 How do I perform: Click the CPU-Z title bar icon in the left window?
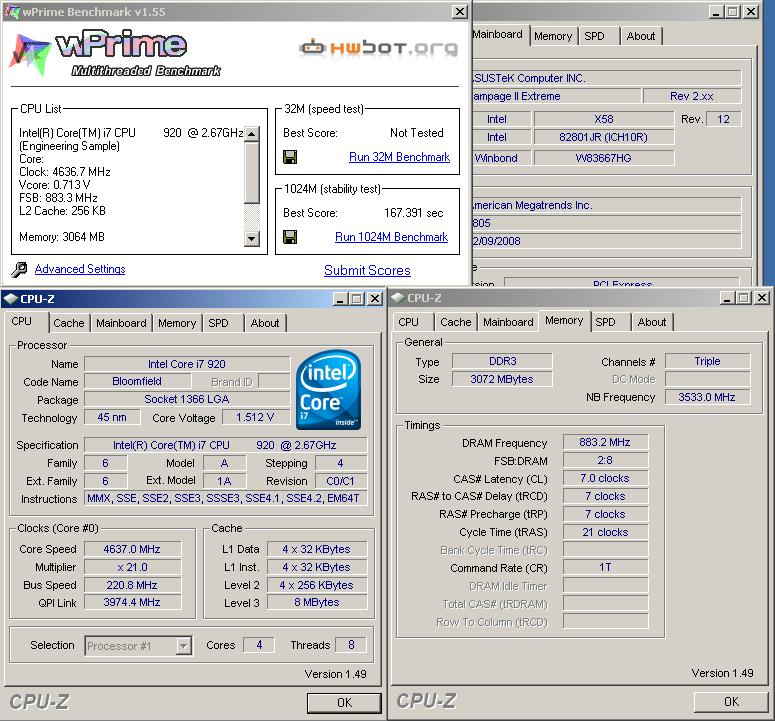(x=11, y=299)
